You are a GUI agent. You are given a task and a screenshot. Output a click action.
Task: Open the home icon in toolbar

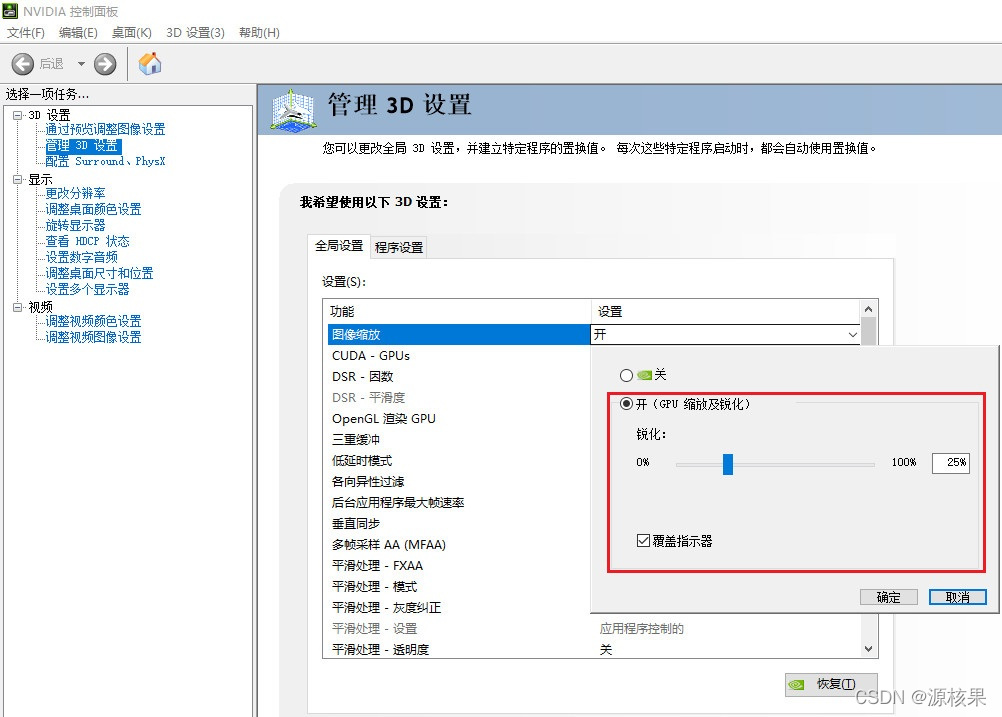[150, 63]
